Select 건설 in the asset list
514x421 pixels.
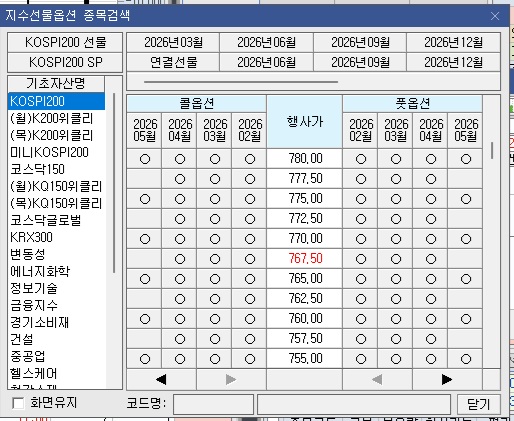(x=56, y=339)
